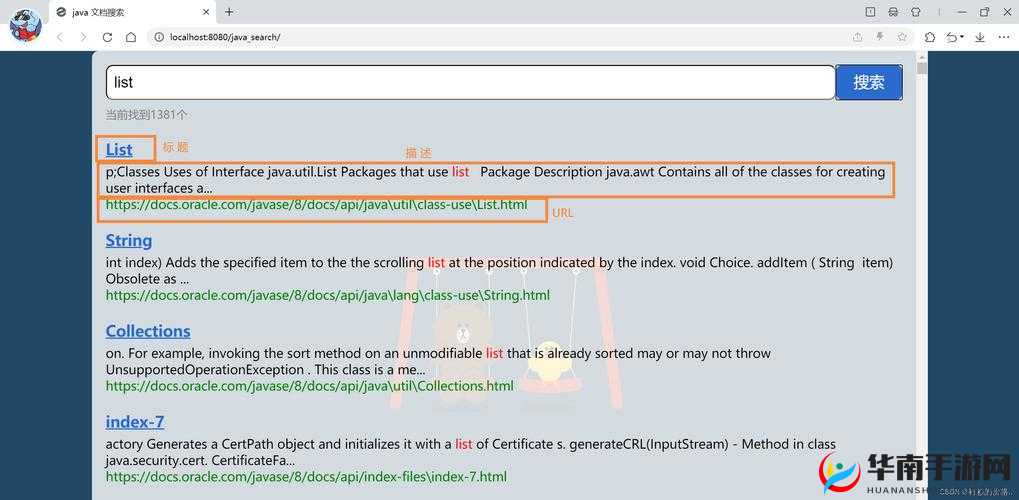Open the three-dot browser menu
The height and width of the screenshot is (500, 1019).
pyautogui.click(x=1002, y=37)
